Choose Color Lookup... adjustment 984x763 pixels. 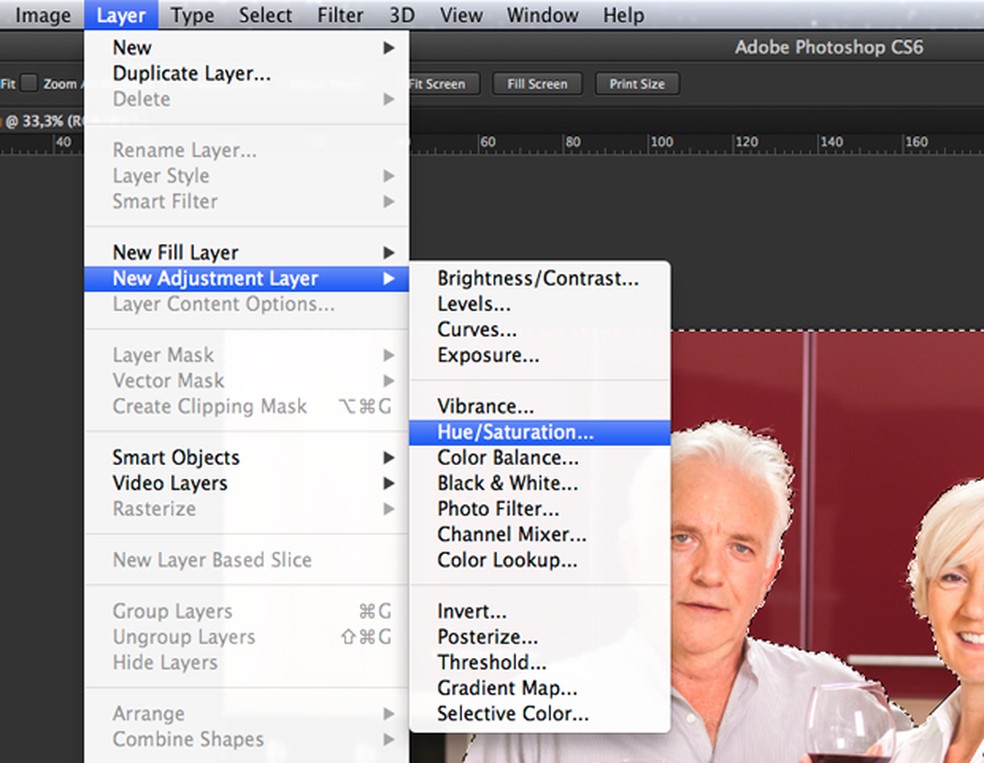pyautogui.click(x=540, y=560)
